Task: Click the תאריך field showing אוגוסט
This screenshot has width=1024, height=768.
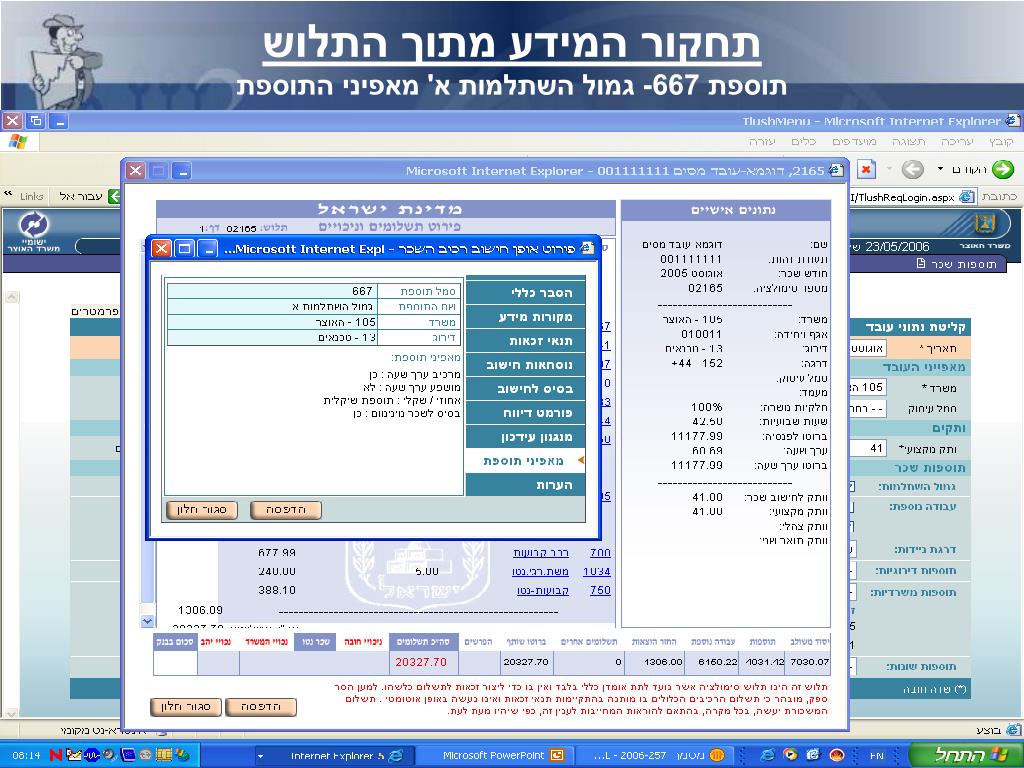Action: (x=867, y=348)
